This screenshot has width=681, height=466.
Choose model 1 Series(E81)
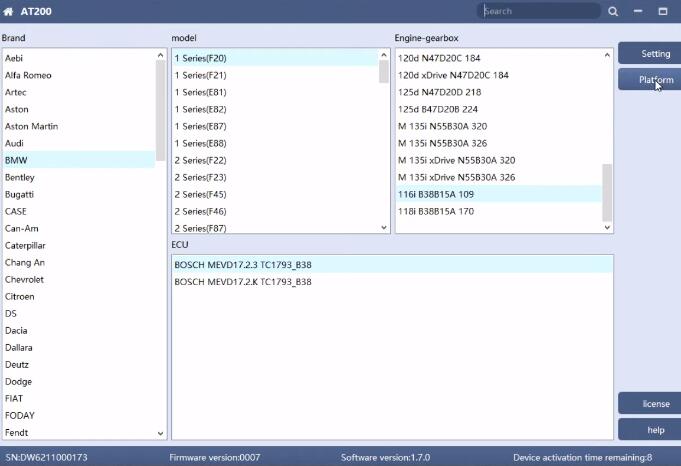point(275,92)
